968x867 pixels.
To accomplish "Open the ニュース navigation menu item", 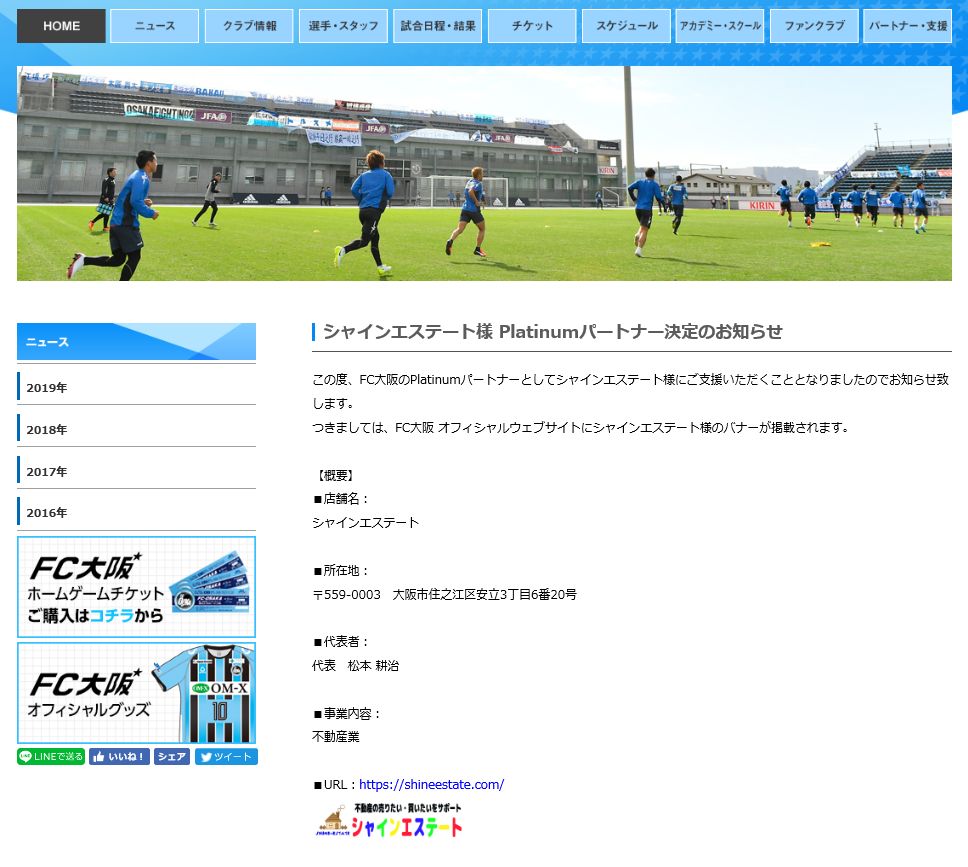I will click(x=154, y=26).
